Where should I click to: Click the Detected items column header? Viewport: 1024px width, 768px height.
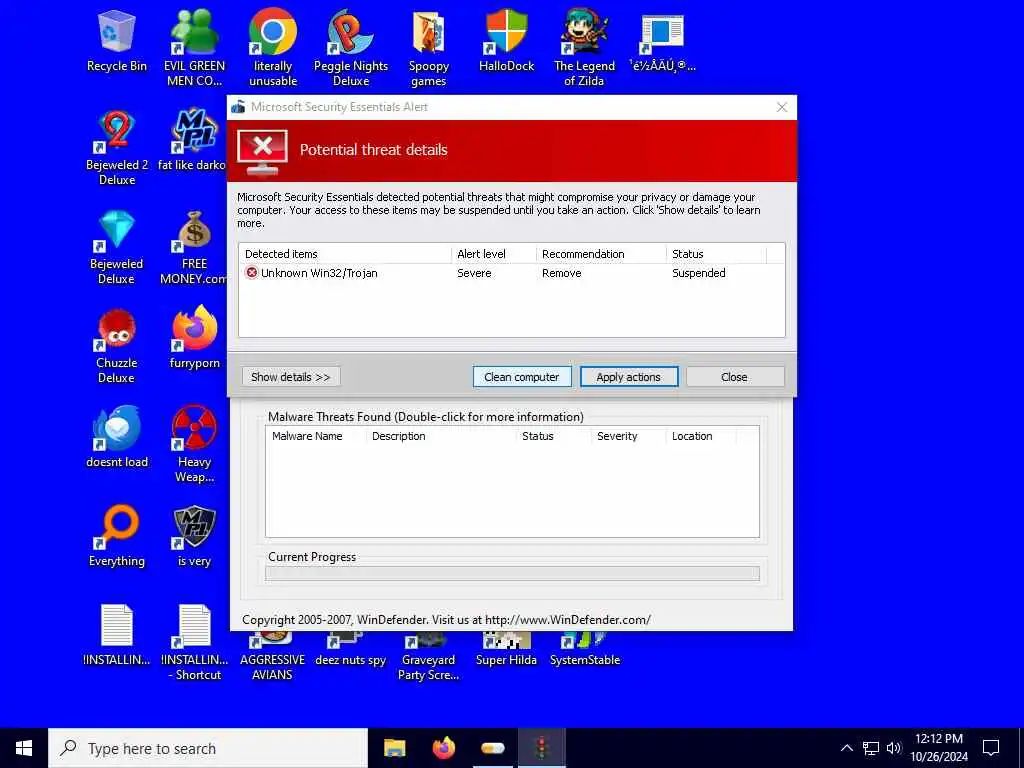[345, 254]
